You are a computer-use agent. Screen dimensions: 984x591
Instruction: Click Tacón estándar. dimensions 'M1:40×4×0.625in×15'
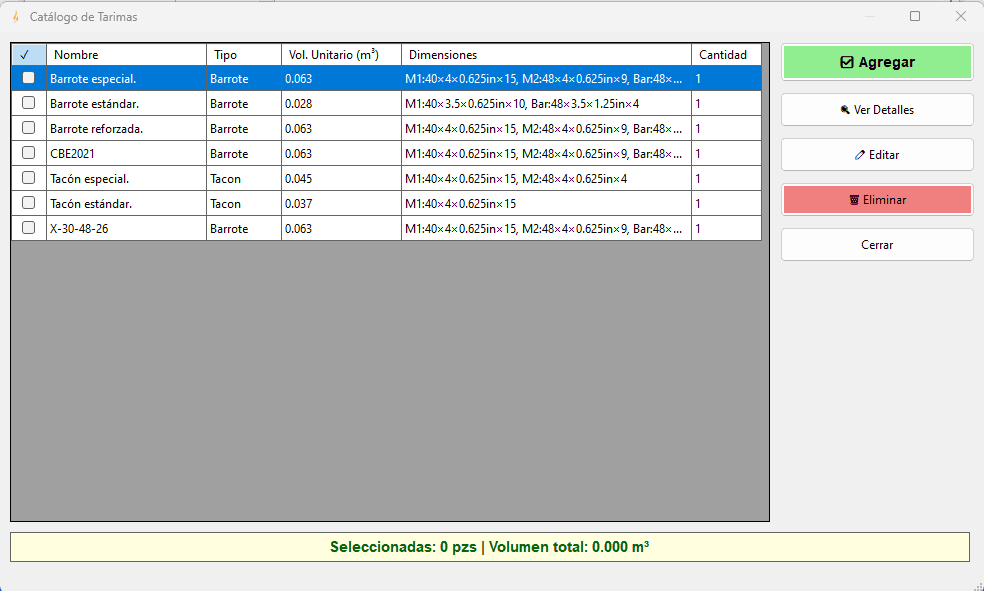(x=547, y=204)
